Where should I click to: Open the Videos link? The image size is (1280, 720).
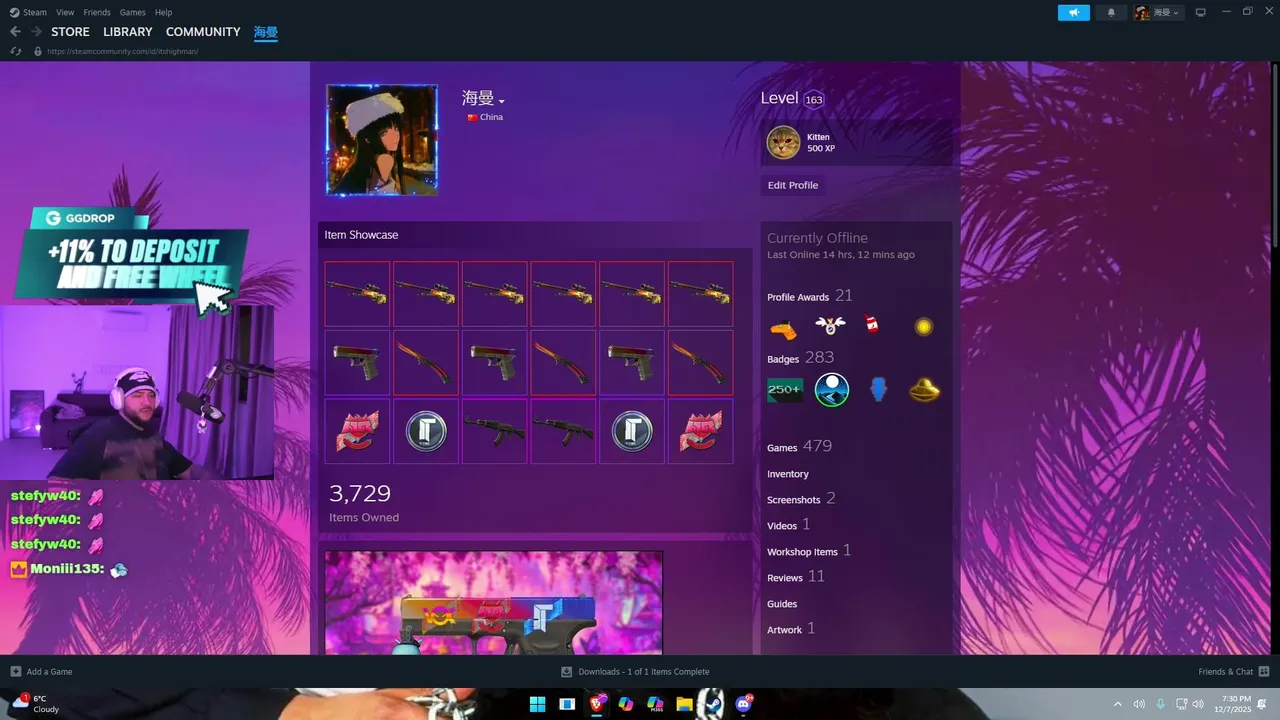(x=788, y=525)
